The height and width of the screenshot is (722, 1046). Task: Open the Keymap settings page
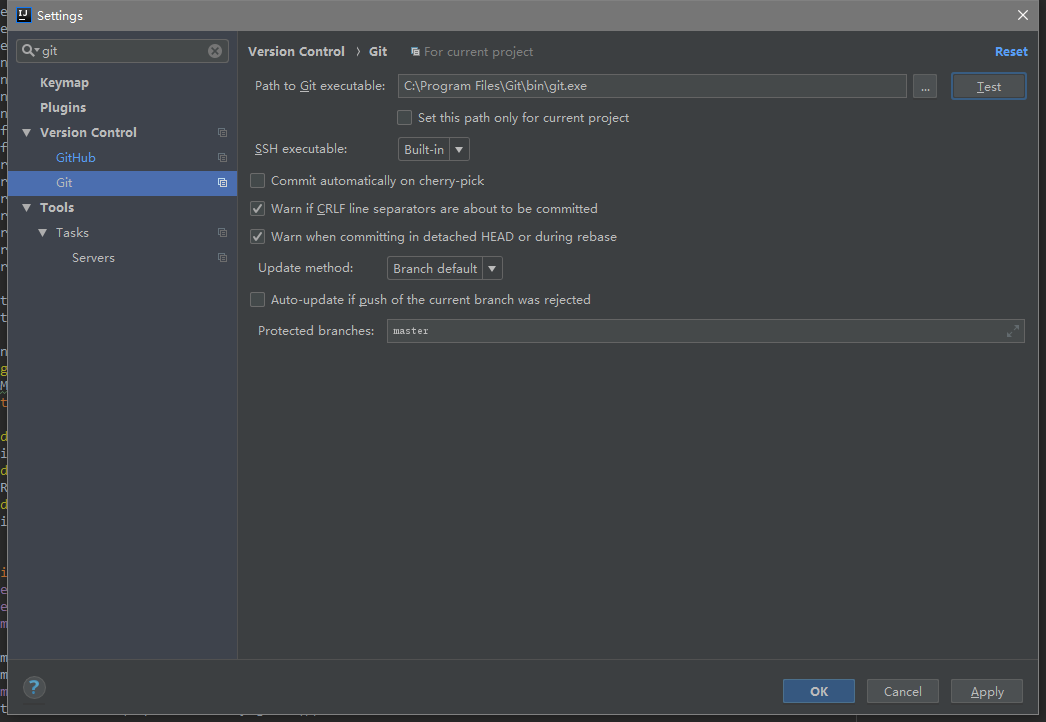(64, 83)
